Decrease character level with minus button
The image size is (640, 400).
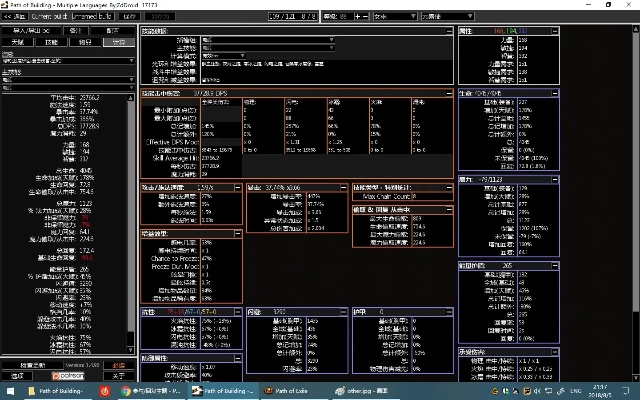point(365,16)
